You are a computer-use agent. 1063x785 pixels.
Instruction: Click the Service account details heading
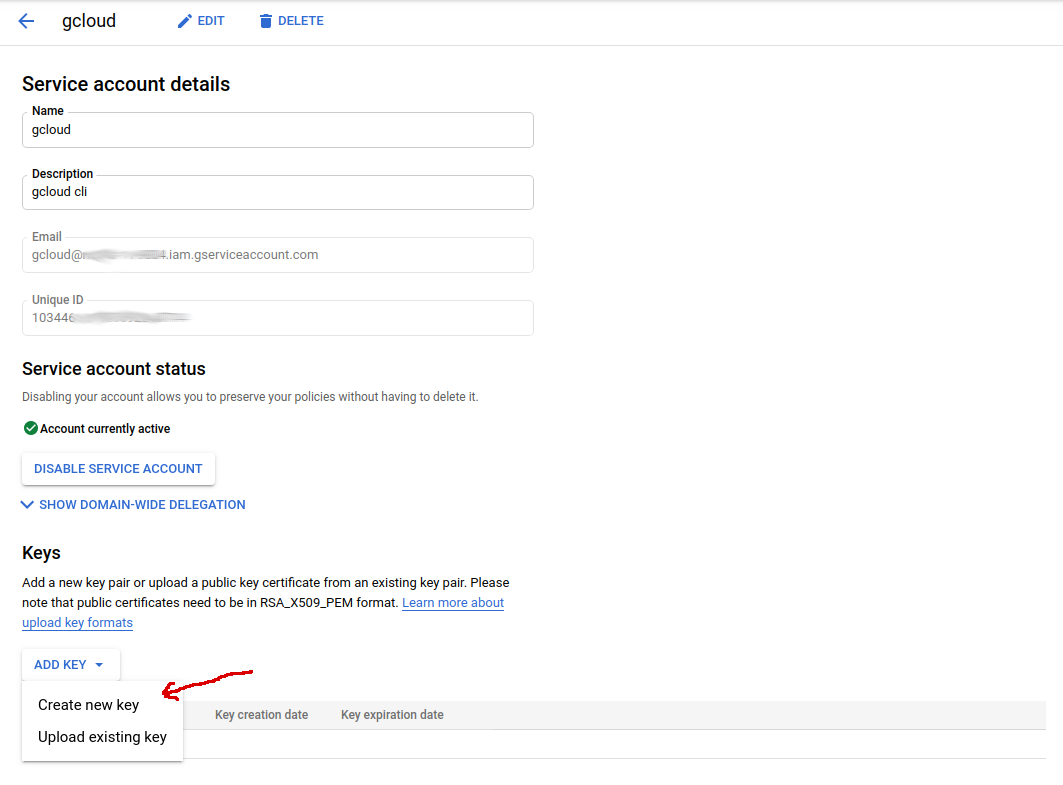(126, 84)
